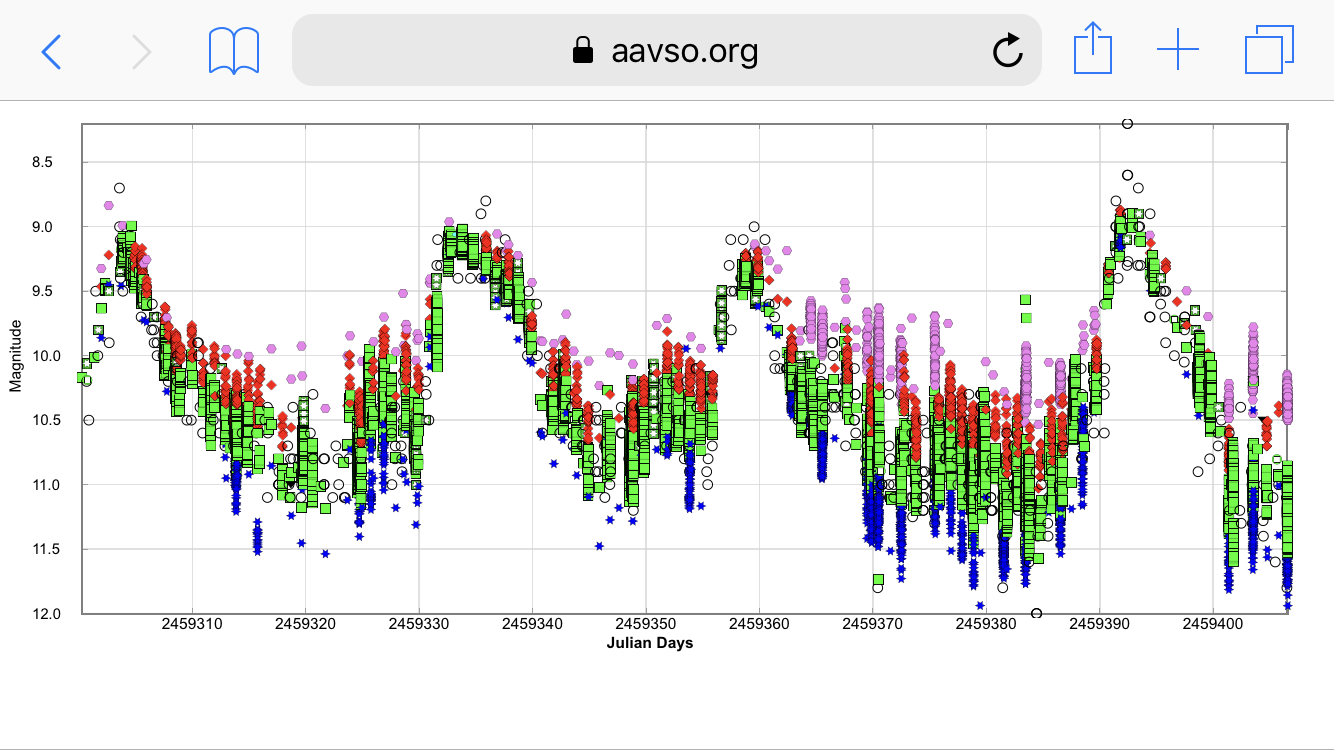Tap the greyed-out forward arrow
Image resolution: width=1334 pixels, height=750 pixels.
coord(141,50)
